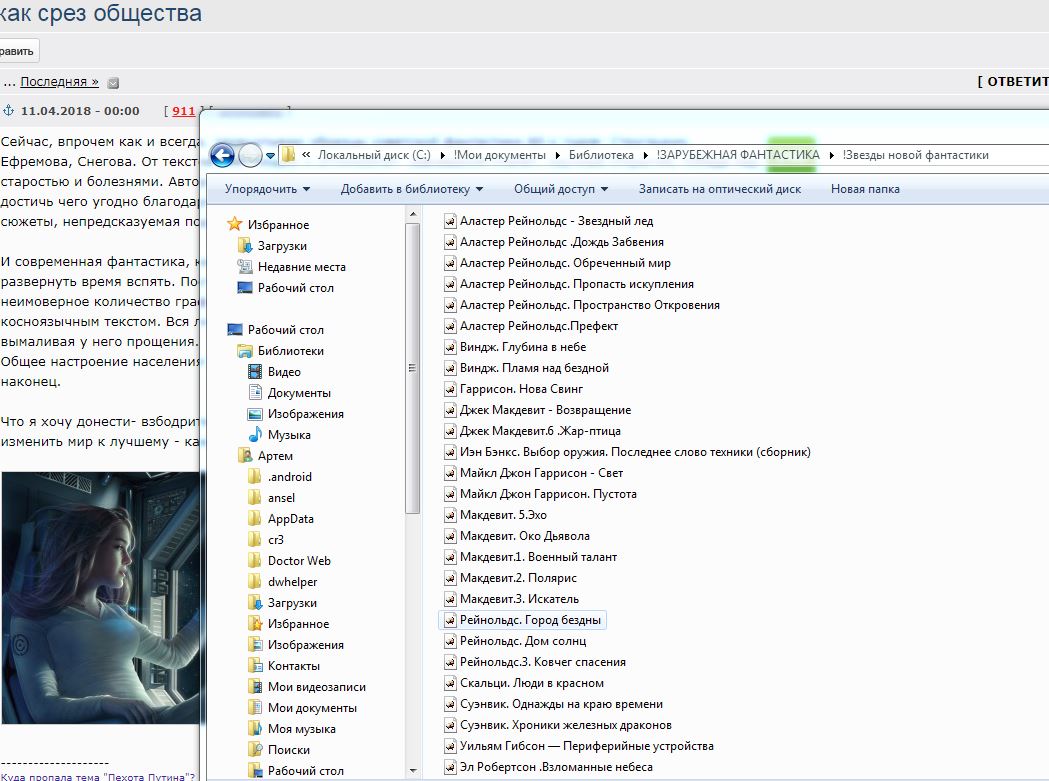Click Записать на оптический диск
This screenshot has width=1049, height=781.
[720, 189]
